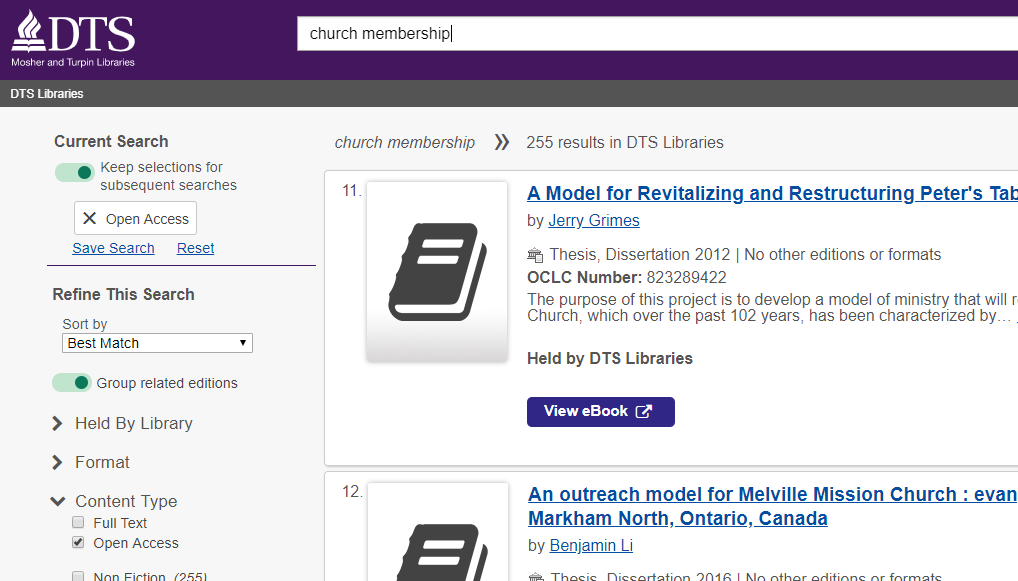The width and height of the screenshot is (1018, 581).
Task: Click the View eBook button
Action: [x=600, y=411]
